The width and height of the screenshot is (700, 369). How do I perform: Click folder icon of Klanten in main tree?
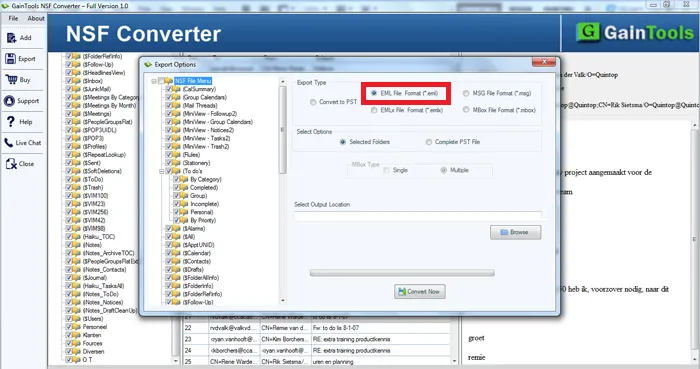[x=77, y=335]
